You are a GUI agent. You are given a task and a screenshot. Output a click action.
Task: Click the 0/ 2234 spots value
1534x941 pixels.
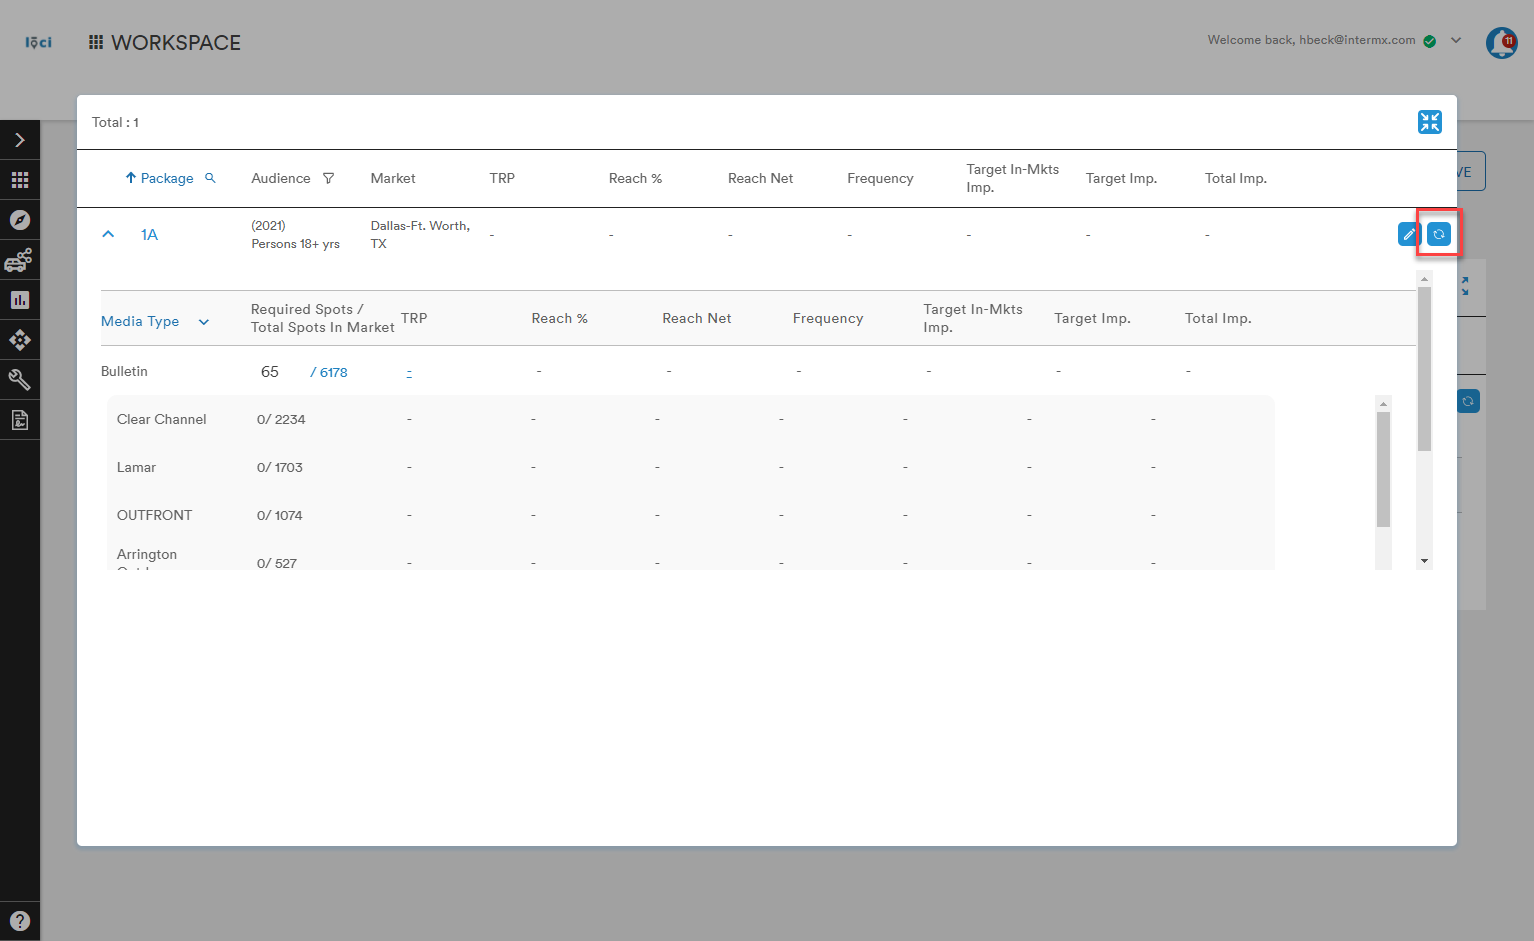click(281, 419)
